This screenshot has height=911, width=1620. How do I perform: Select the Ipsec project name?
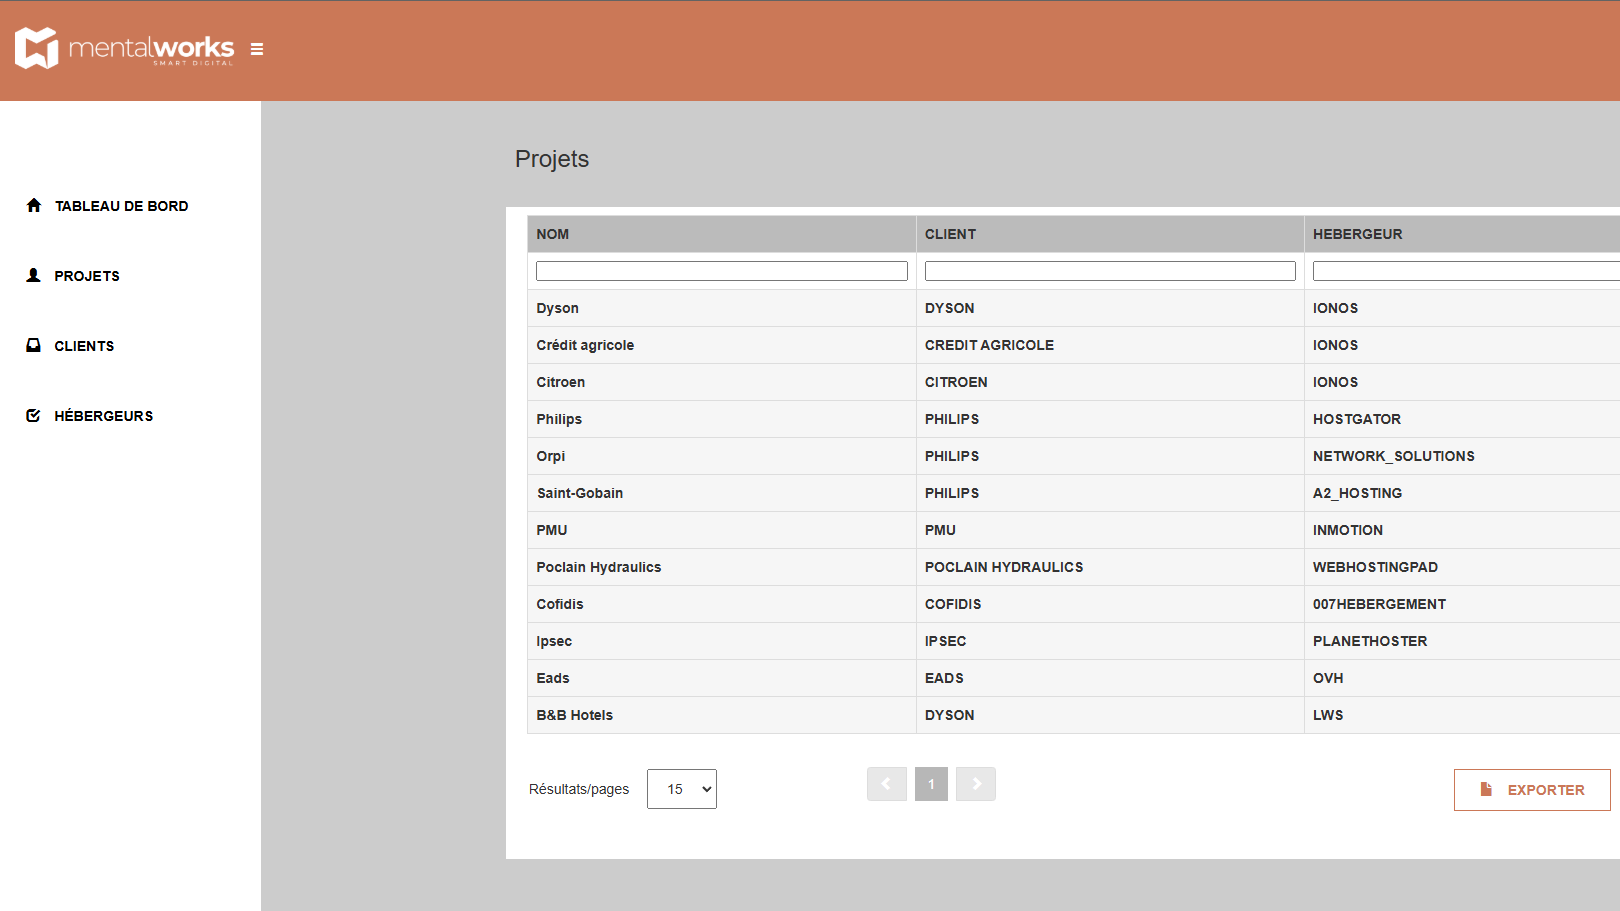click(554, 641)
